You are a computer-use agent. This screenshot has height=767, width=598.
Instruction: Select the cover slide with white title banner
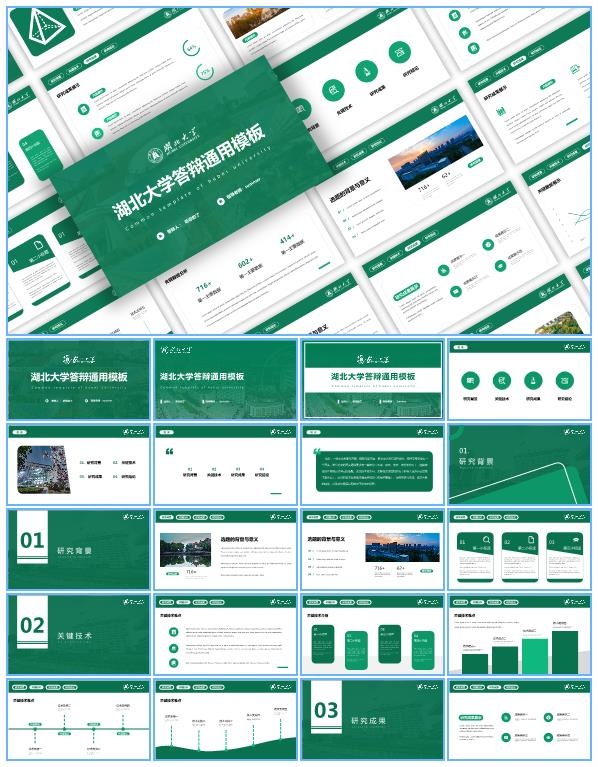point(373,380)
